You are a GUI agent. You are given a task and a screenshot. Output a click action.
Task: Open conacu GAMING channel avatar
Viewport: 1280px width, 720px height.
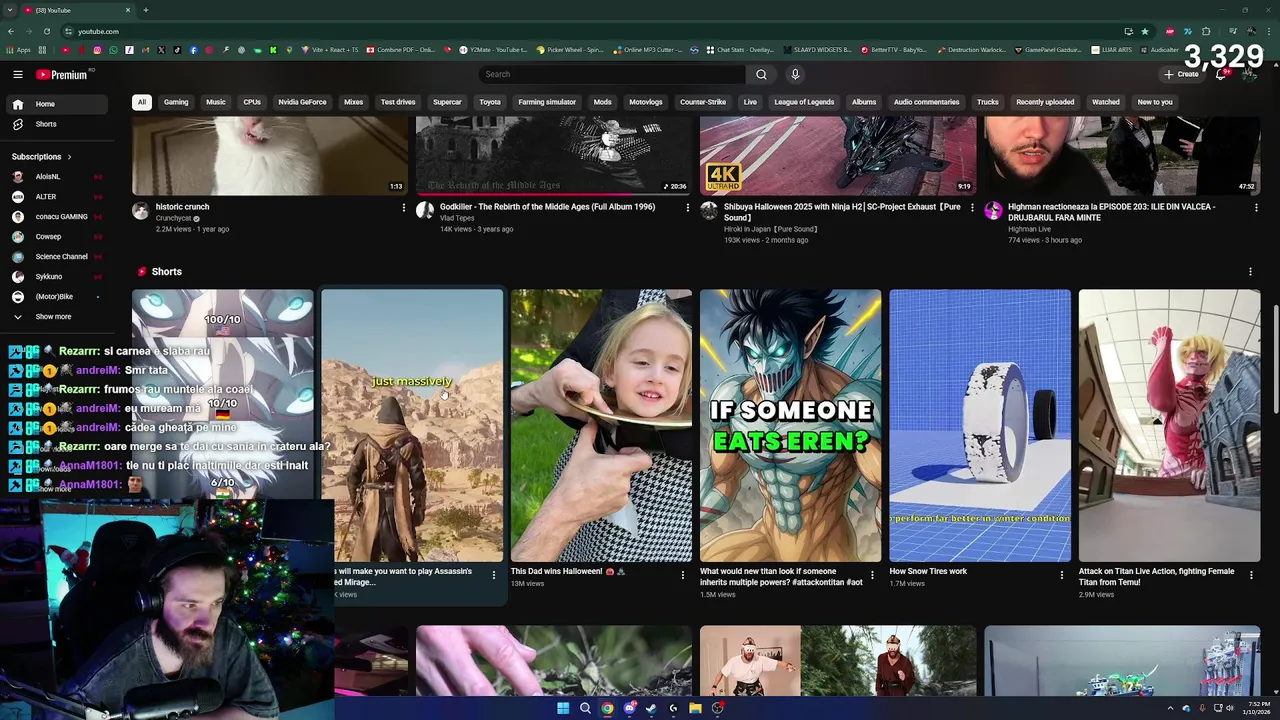(18, 217)
